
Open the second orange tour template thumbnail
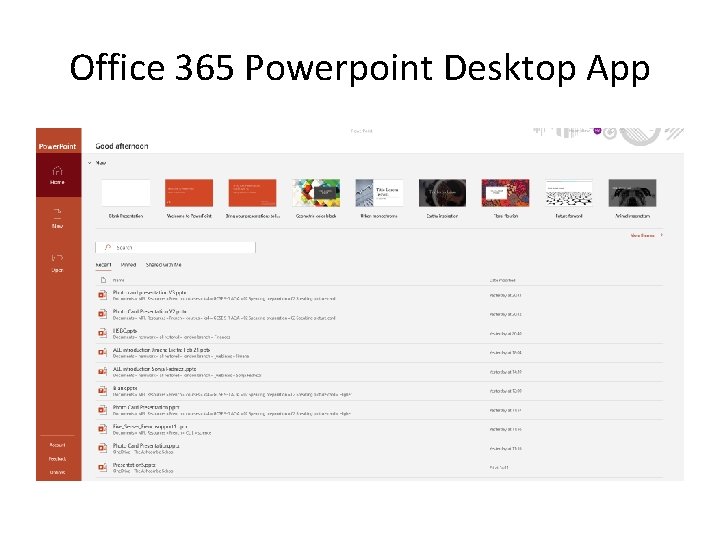[253, 193]
